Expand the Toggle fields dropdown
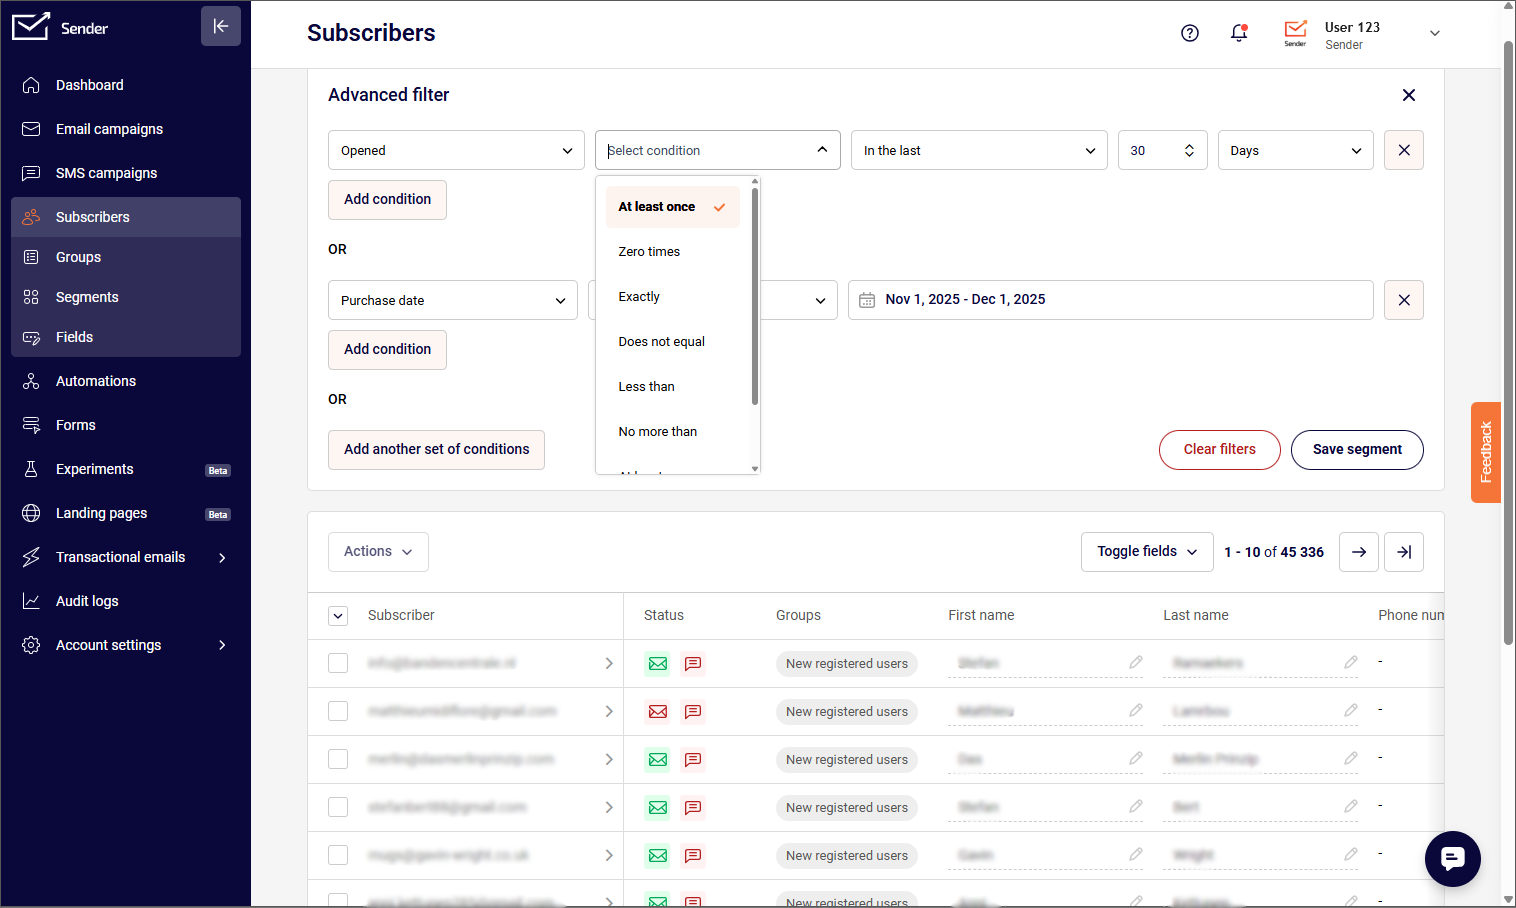Image resolution: width=1516 pixels, height=908 pixels. pyautogui.click(x=1146, y=551)
